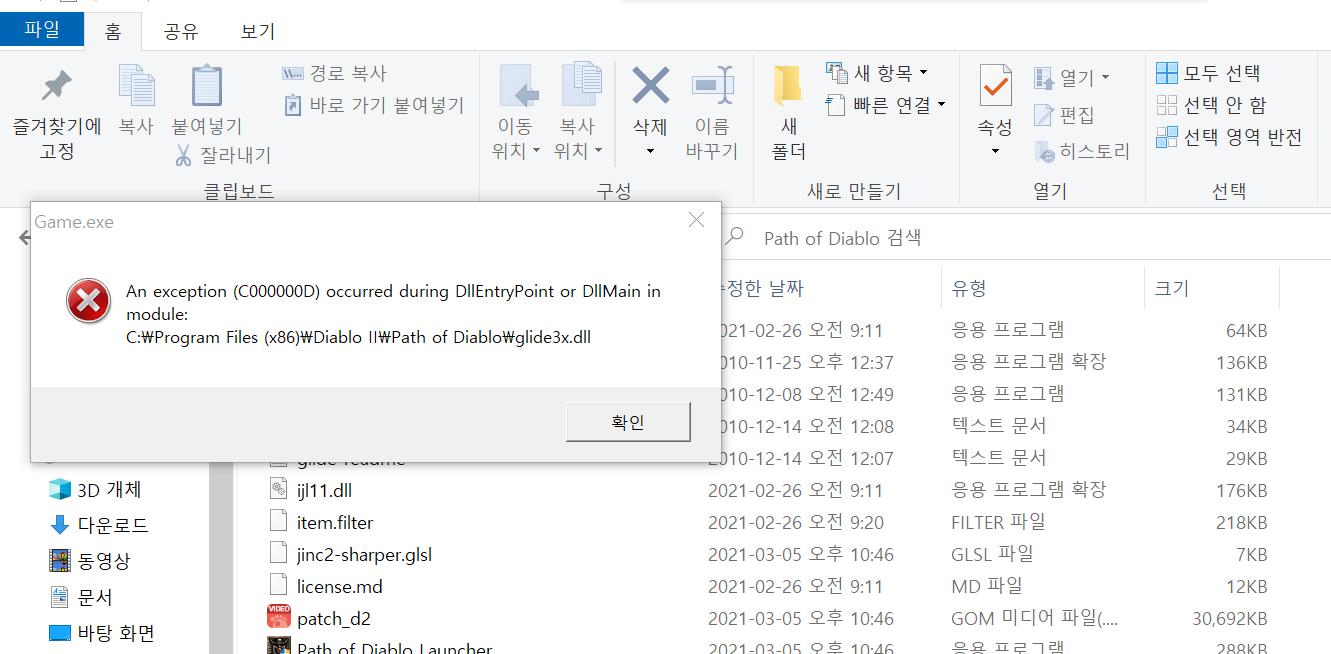Select the item.filter file
The image size is (1331, 654).
coord(335,522)
